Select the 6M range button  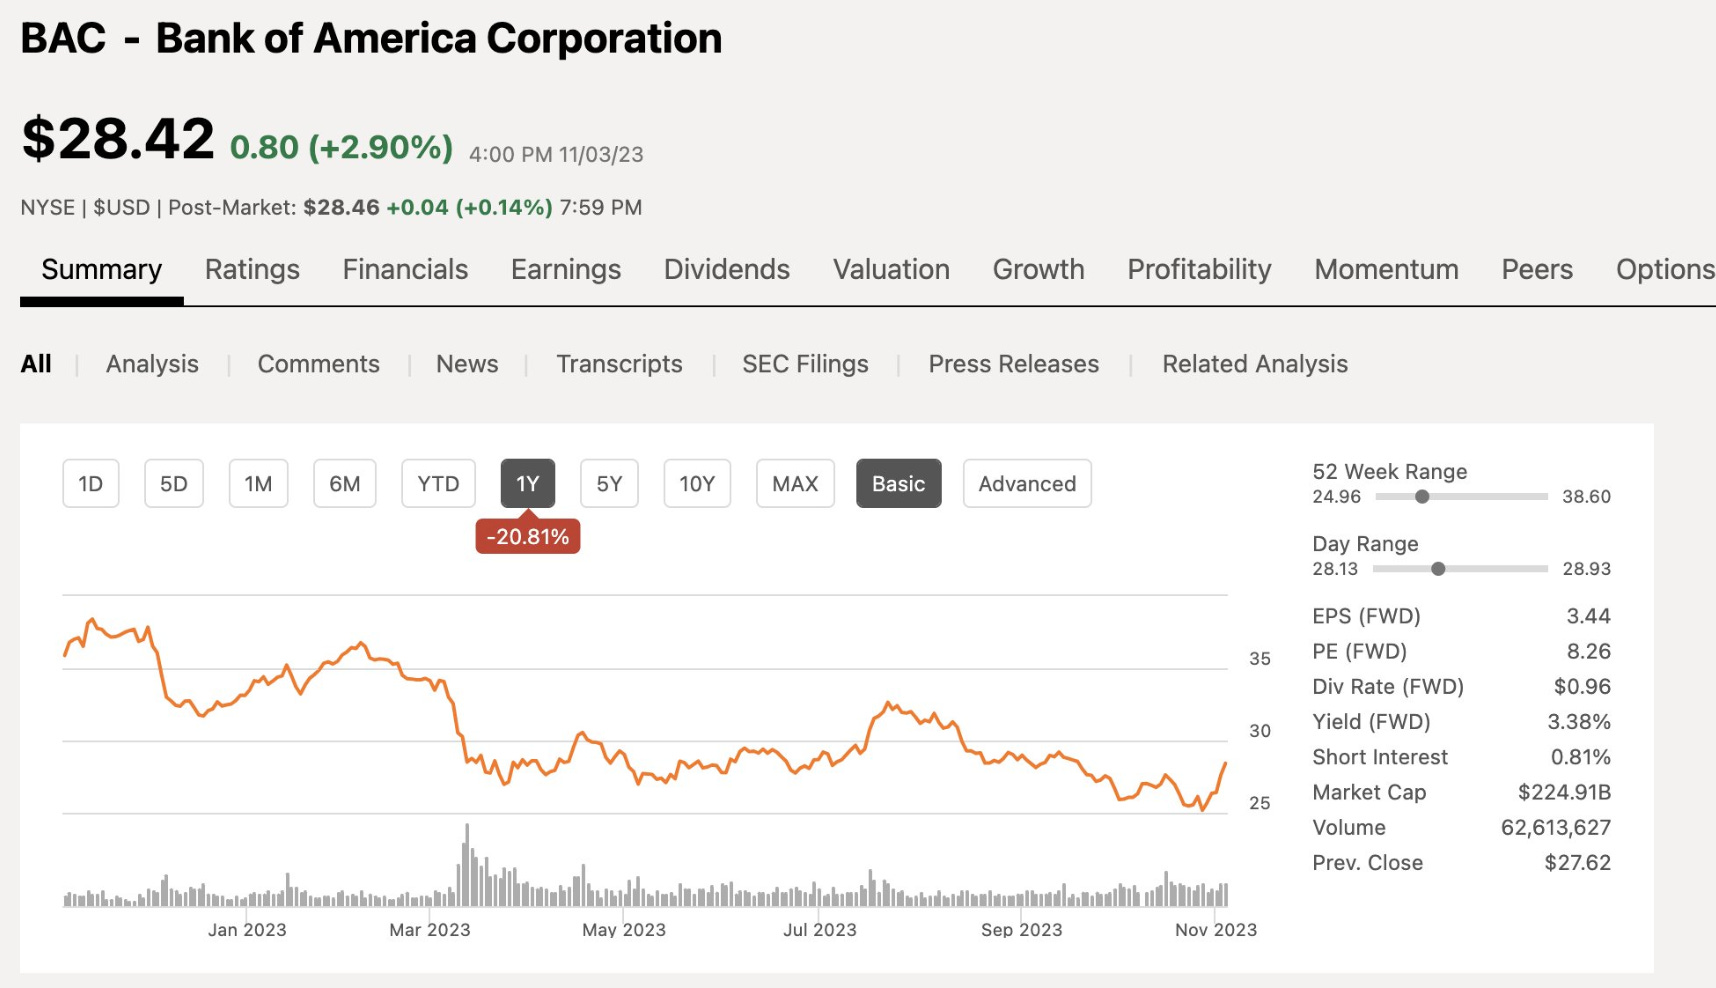[345, 484]
